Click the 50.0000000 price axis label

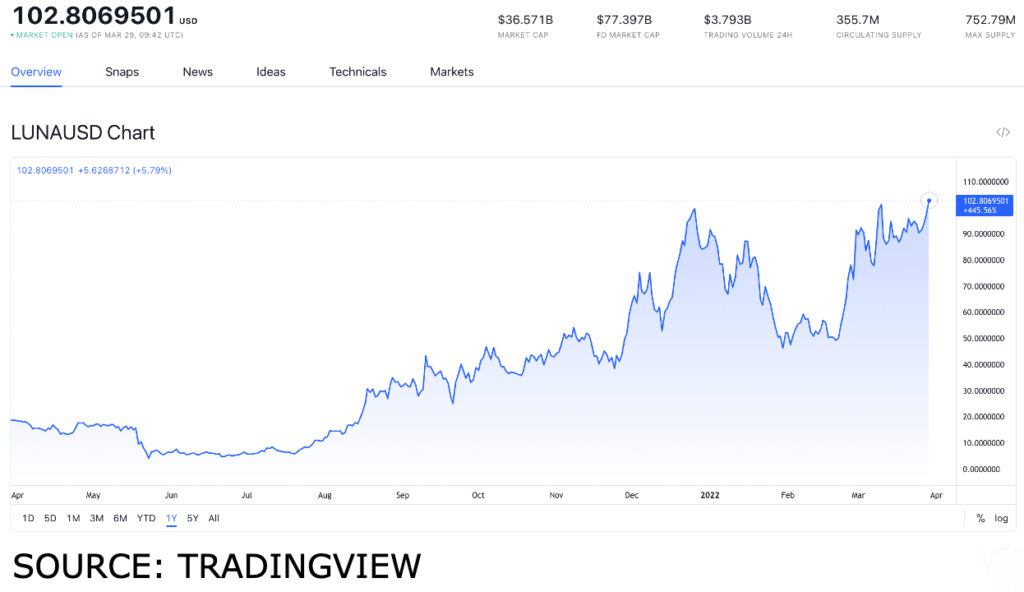[x=984, y=338]
